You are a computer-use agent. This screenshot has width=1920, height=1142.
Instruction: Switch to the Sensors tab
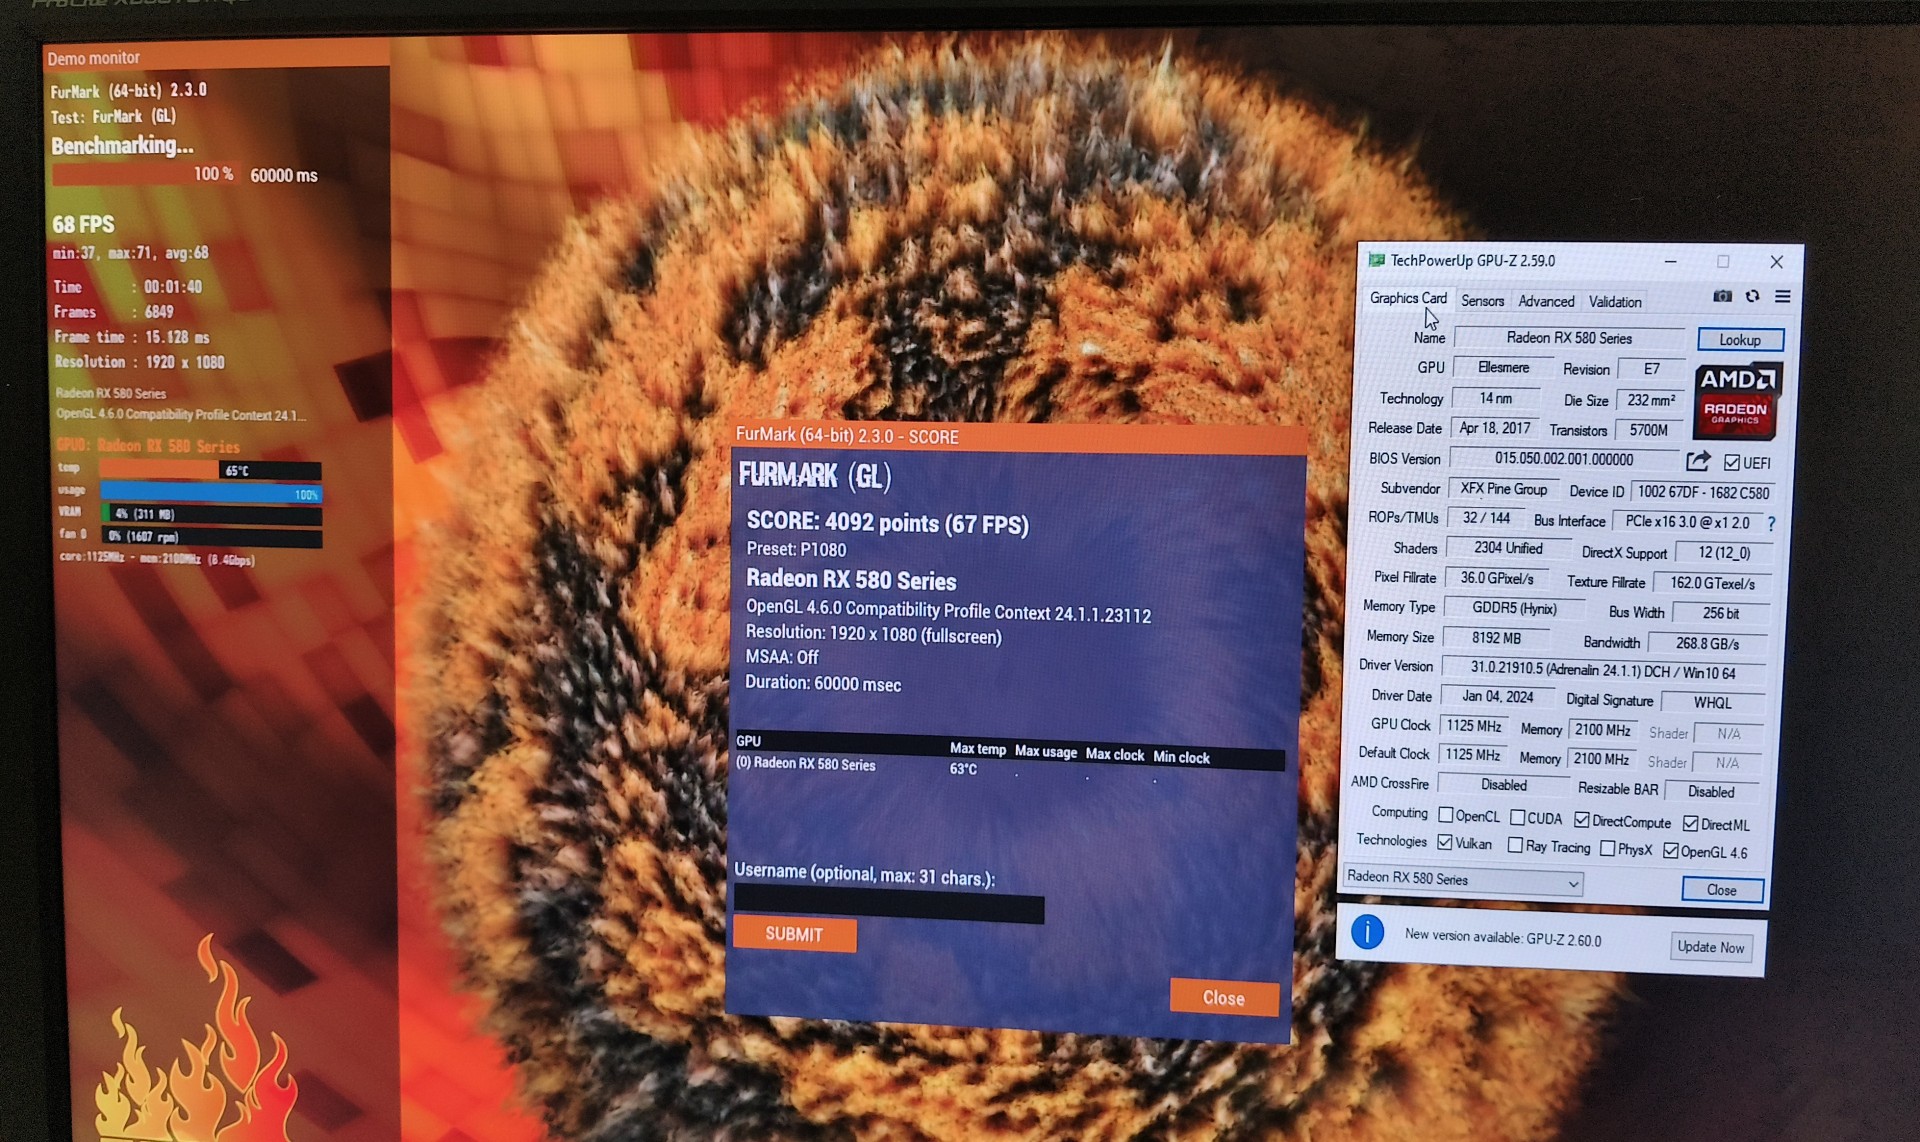1482,300
